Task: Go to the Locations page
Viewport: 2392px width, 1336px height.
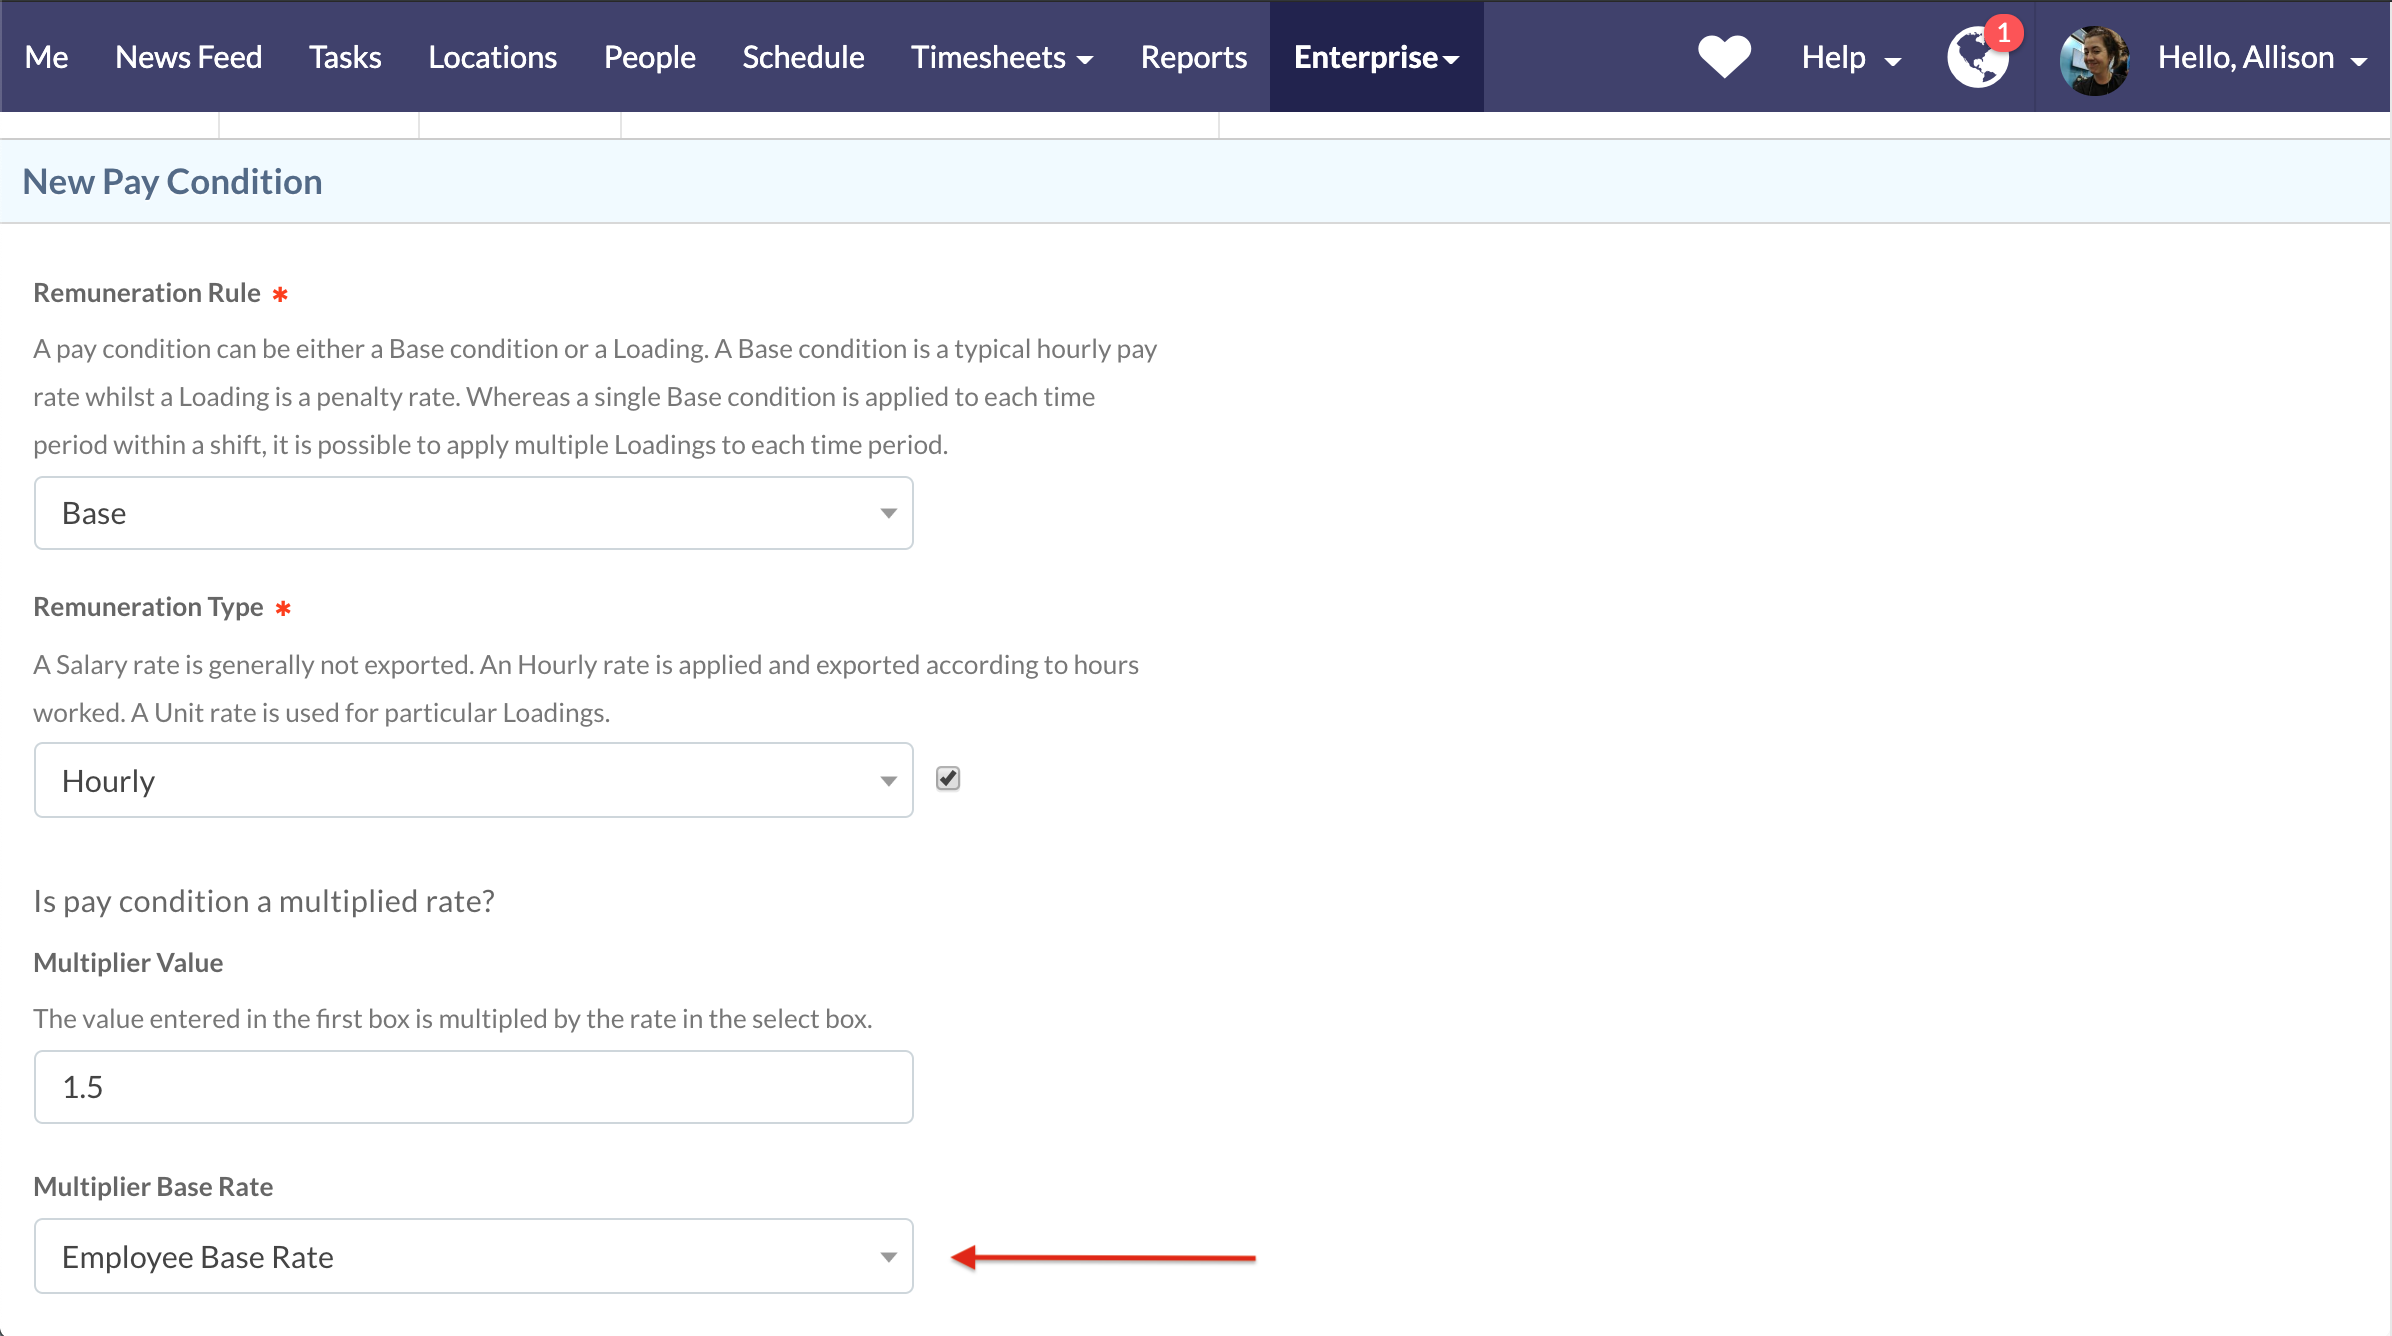Action: coord(492,57)
